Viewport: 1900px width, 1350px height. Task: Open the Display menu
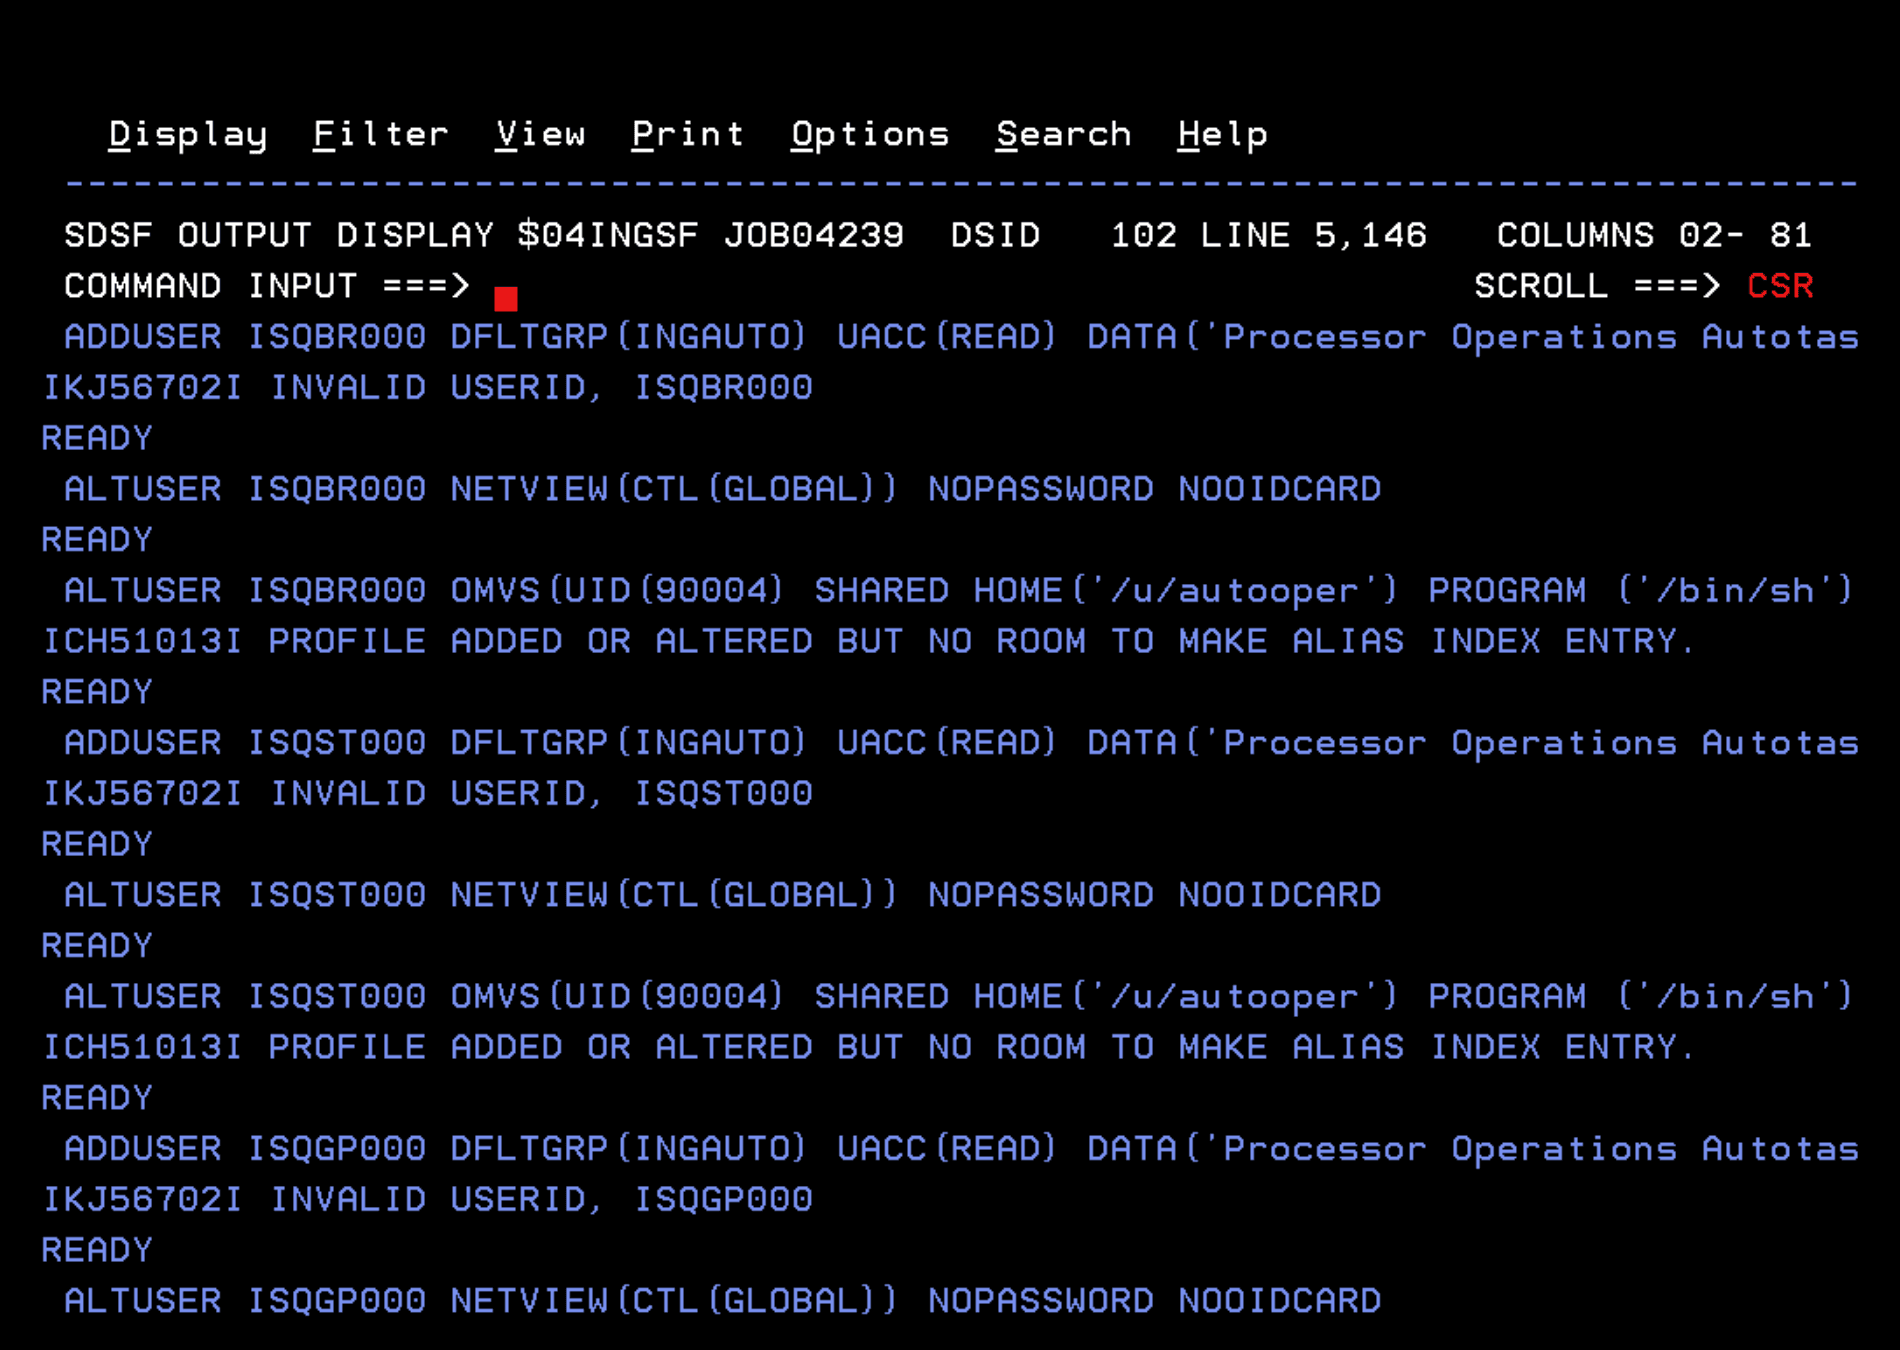click(x=187, y=134)
